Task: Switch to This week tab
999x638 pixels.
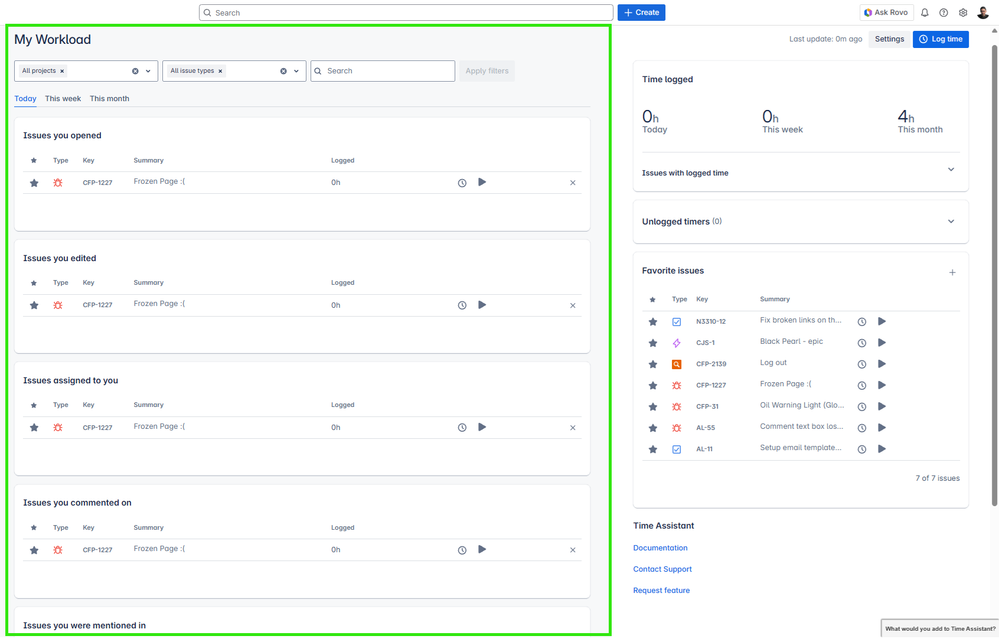Action: pos(63,99)
